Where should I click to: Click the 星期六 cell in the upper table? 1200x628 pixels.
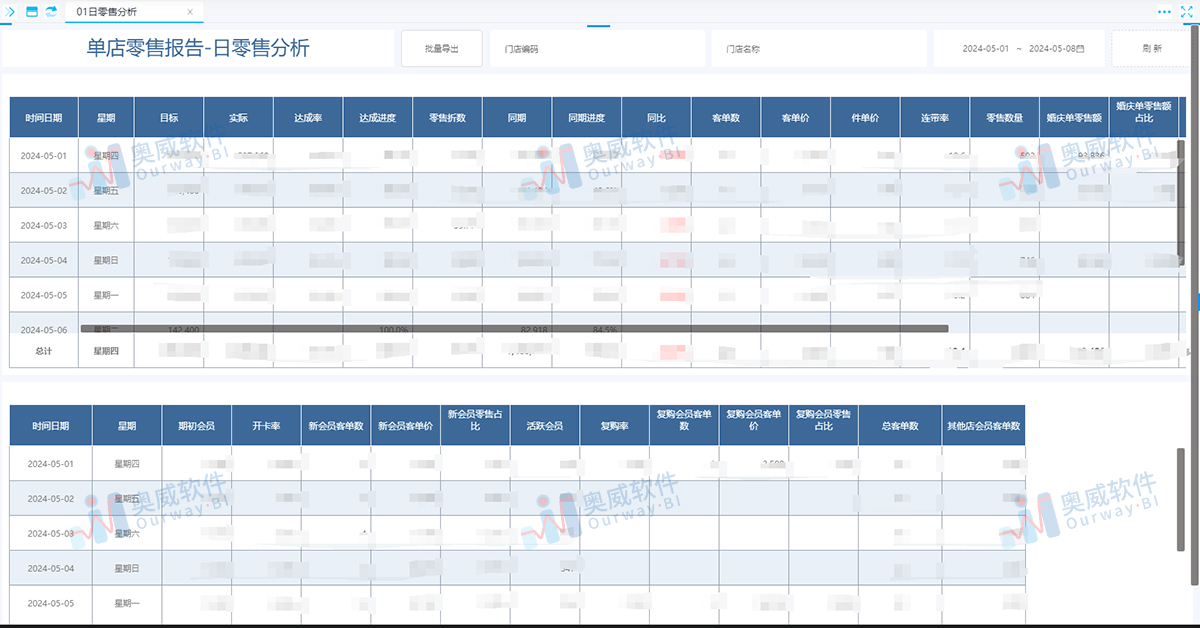click(106, 225)
